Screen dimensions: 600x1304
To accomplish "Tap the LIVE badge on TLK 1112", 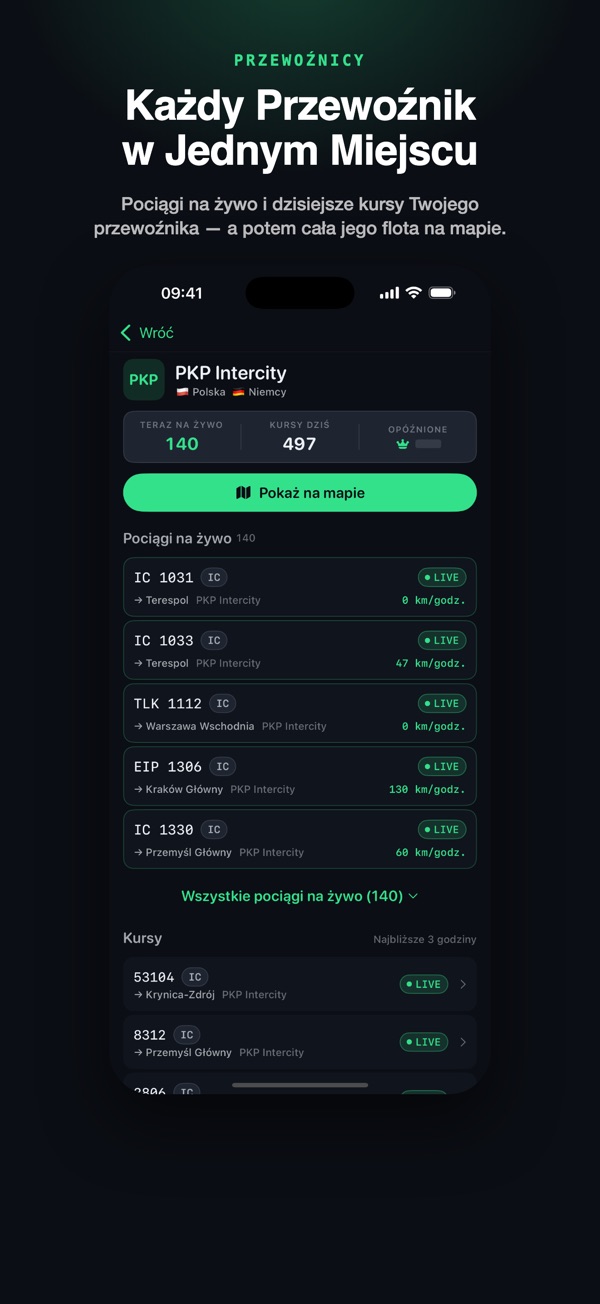I will 442,703.
